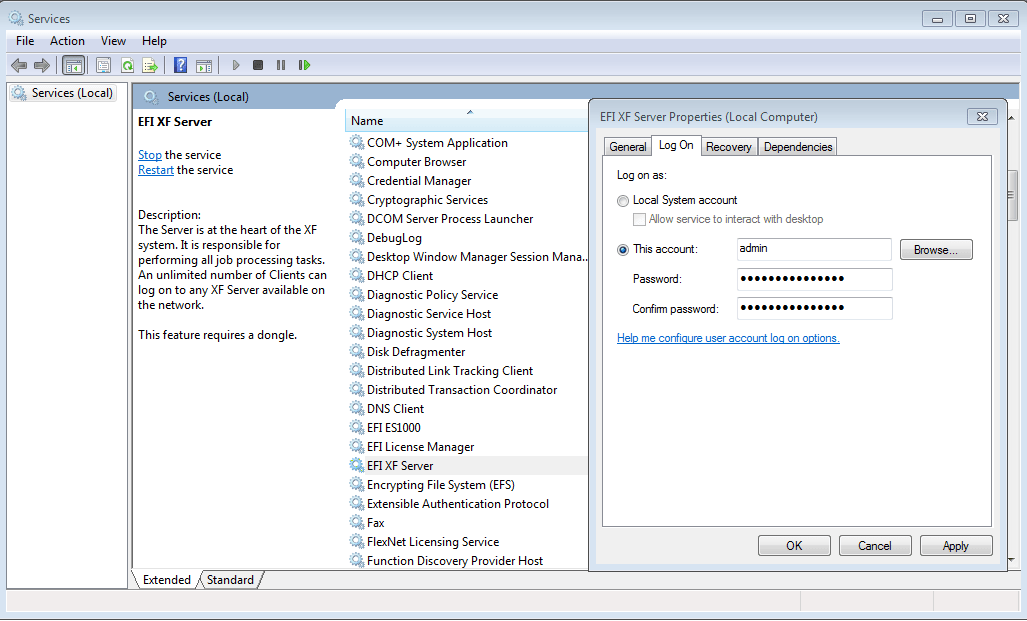Click the services list scrollbar up arrow

pyautogui.click(x=1013, y=118)
